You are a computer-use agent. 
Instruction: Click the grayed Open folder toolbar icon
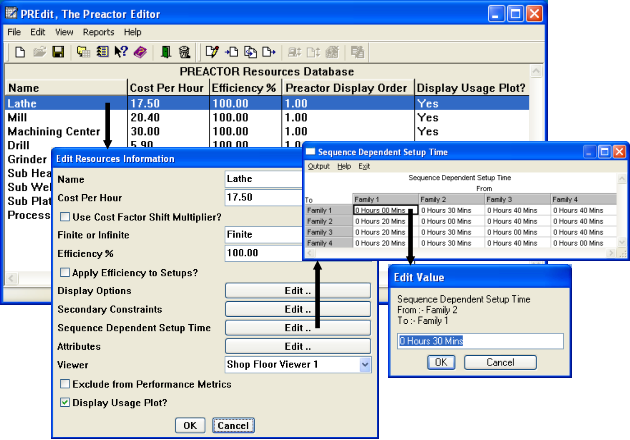point(39,52)
